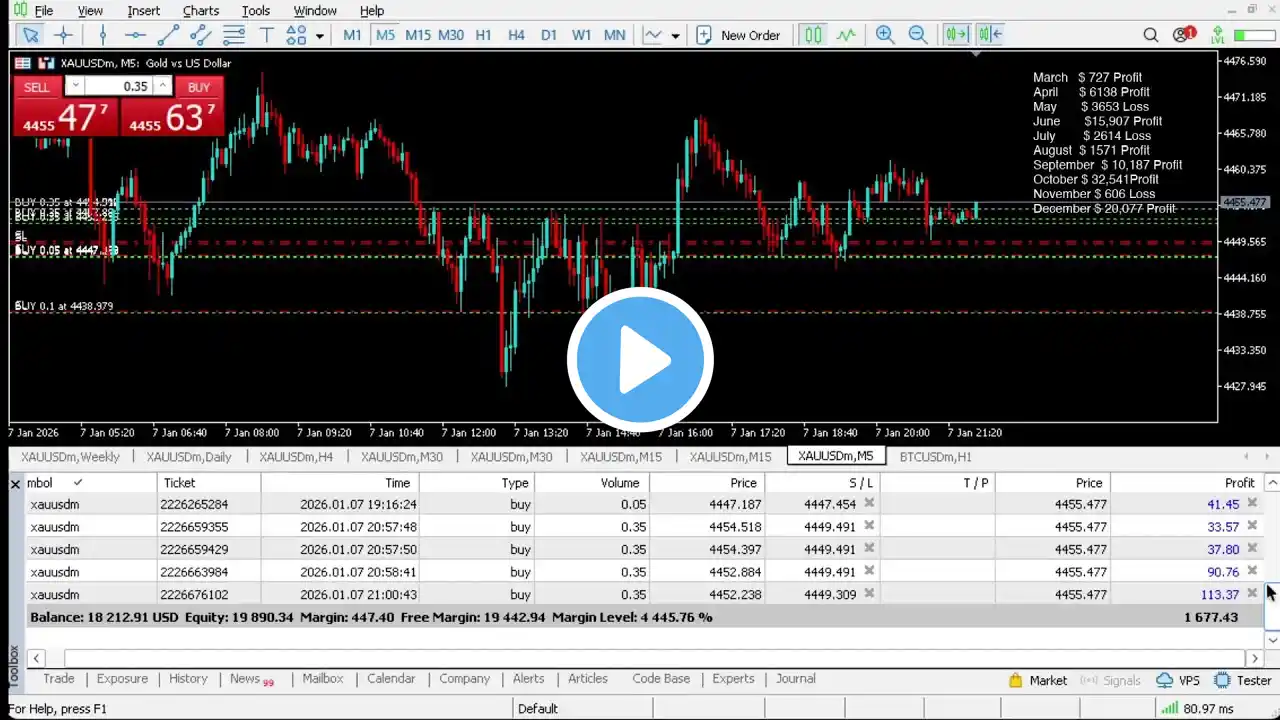Viewport: 1280px width, 720px height.
Task: Close the Toolbox panel
Action: tap(15, 484)
